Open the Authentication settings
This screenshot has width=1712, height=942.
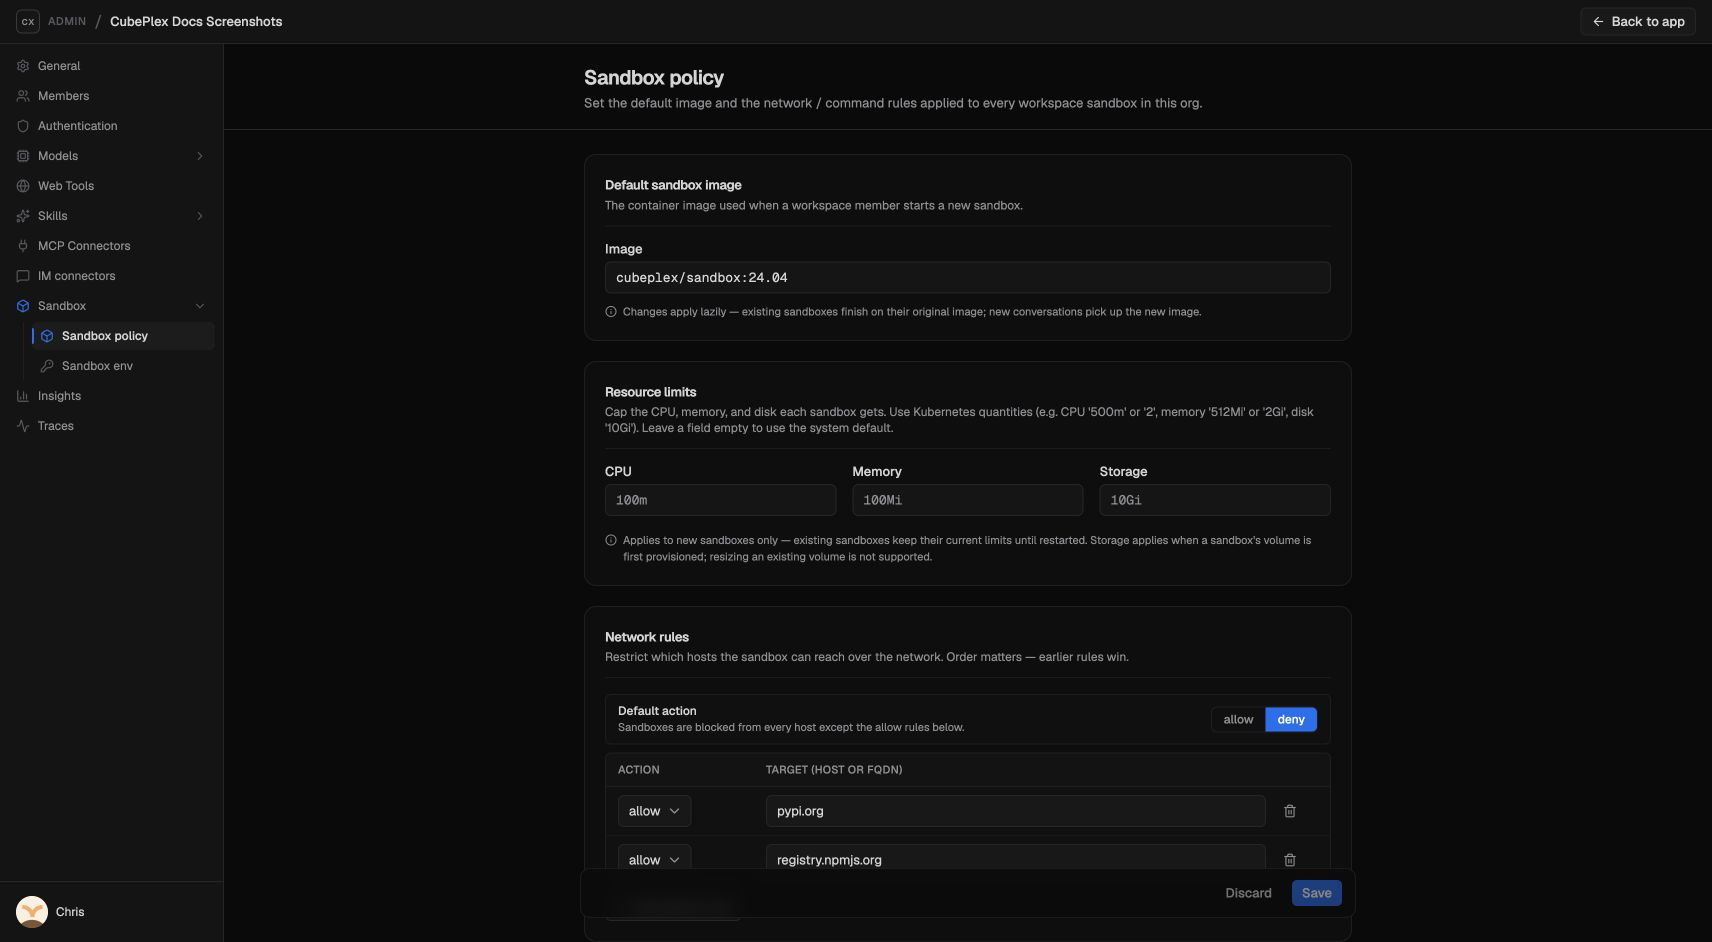[x=111, y=126]
